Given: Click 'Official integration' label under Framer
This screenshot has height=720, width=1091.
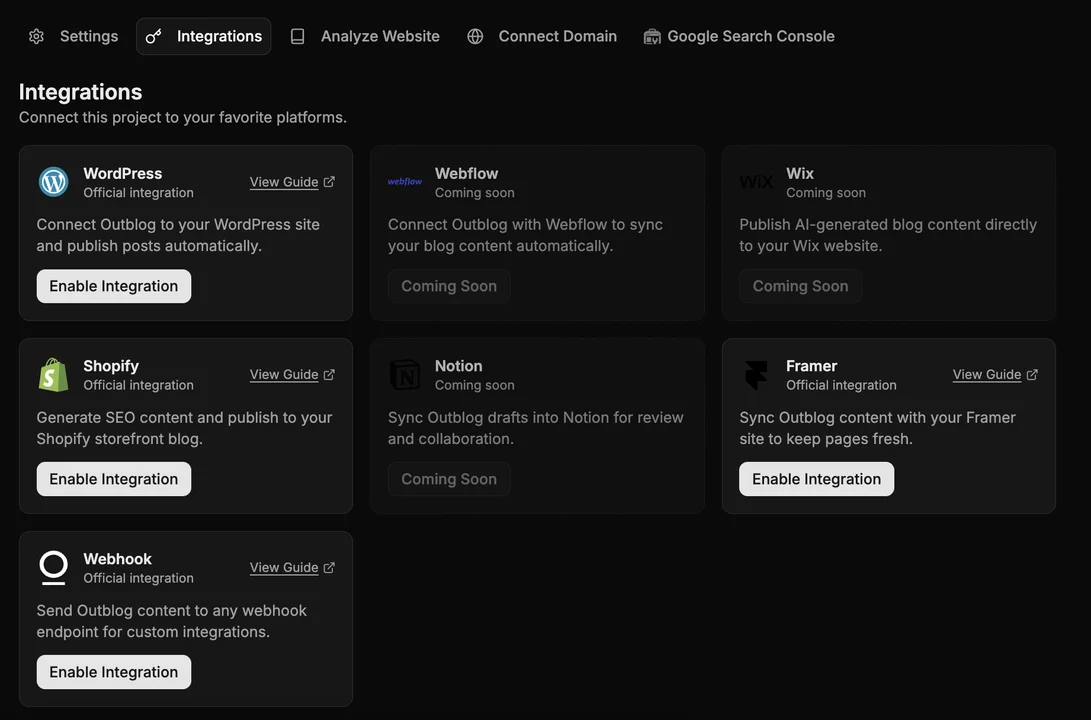Looking at the screenshot, I should (x=841, y=385).
